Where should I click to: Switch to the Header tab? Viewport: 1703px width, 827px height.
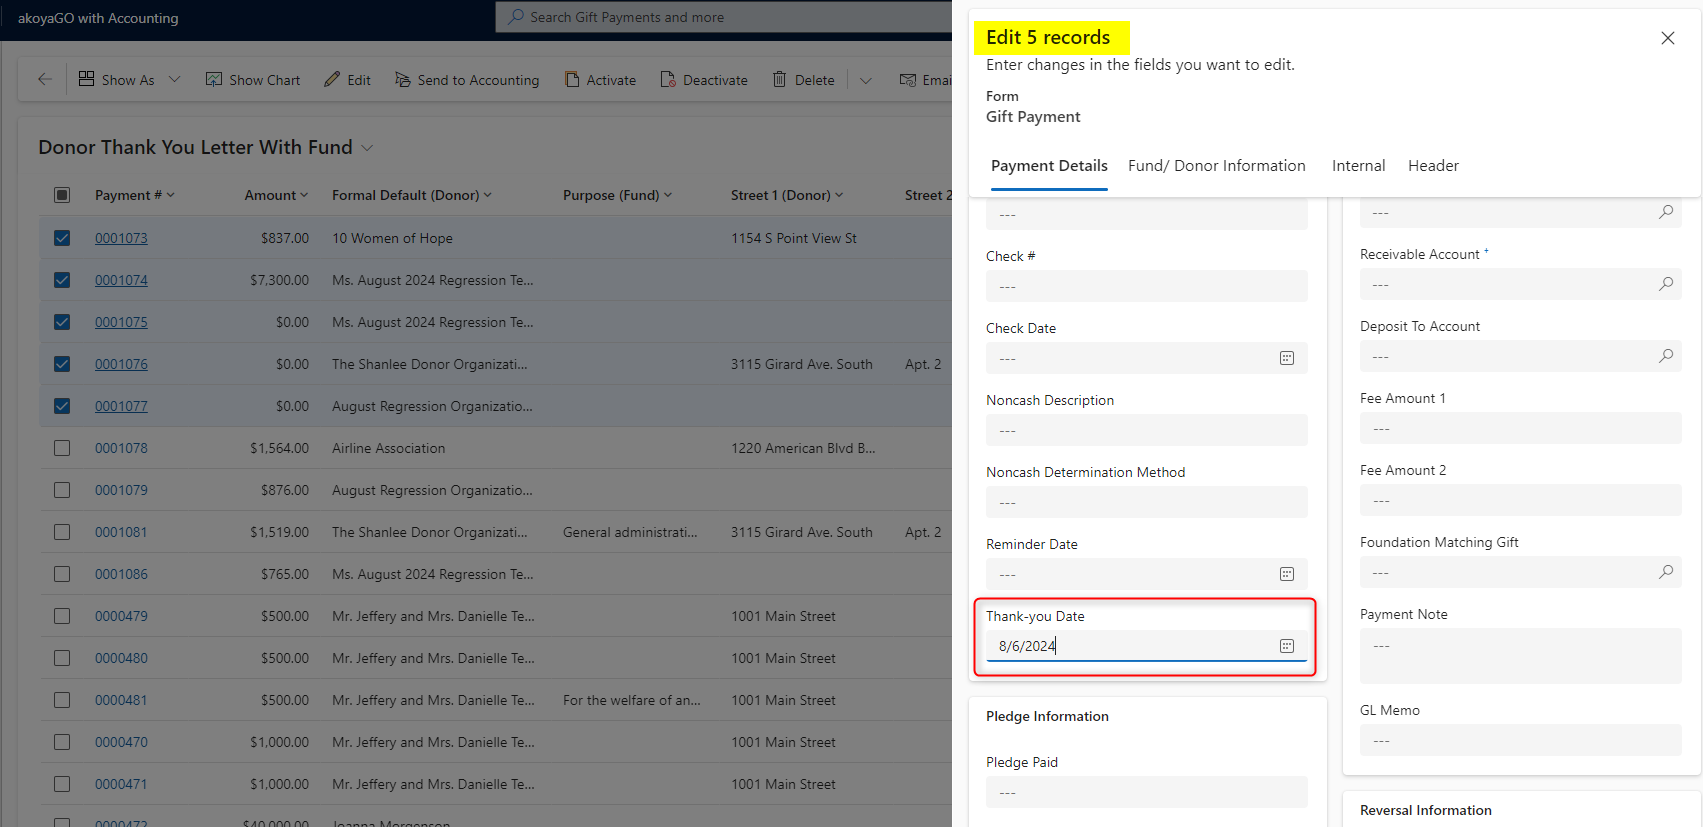[1433, 166]
